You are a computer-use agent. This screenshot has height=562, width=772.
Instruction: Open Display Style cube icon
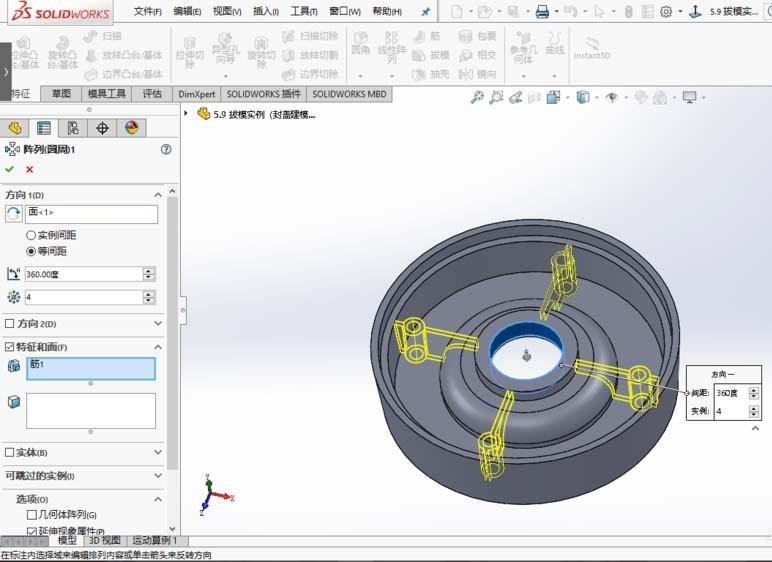[583, 97]
